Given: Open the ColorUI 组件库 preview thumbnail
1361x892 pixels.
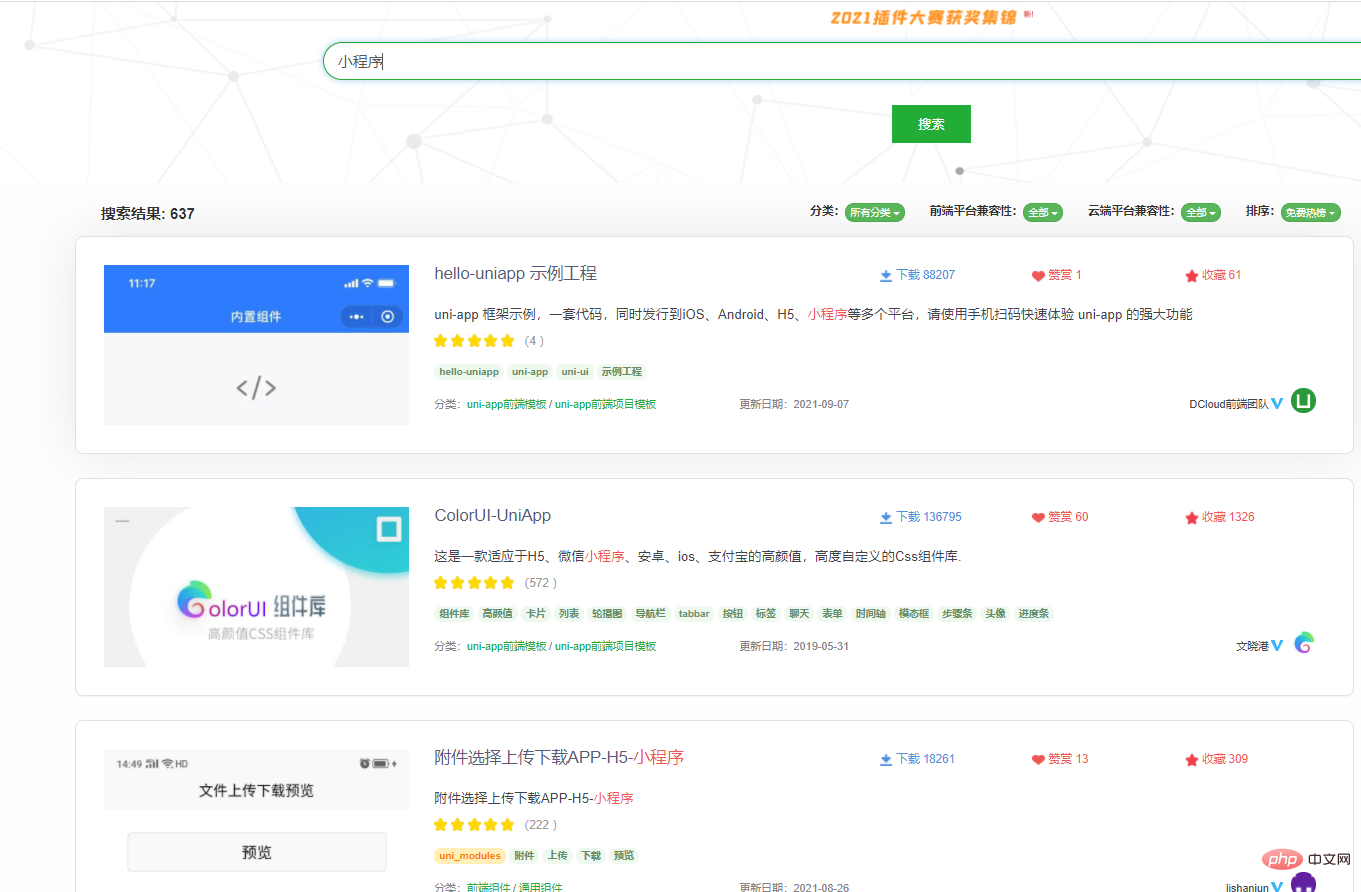Looking at the screenshot, I should pos(256,587).
